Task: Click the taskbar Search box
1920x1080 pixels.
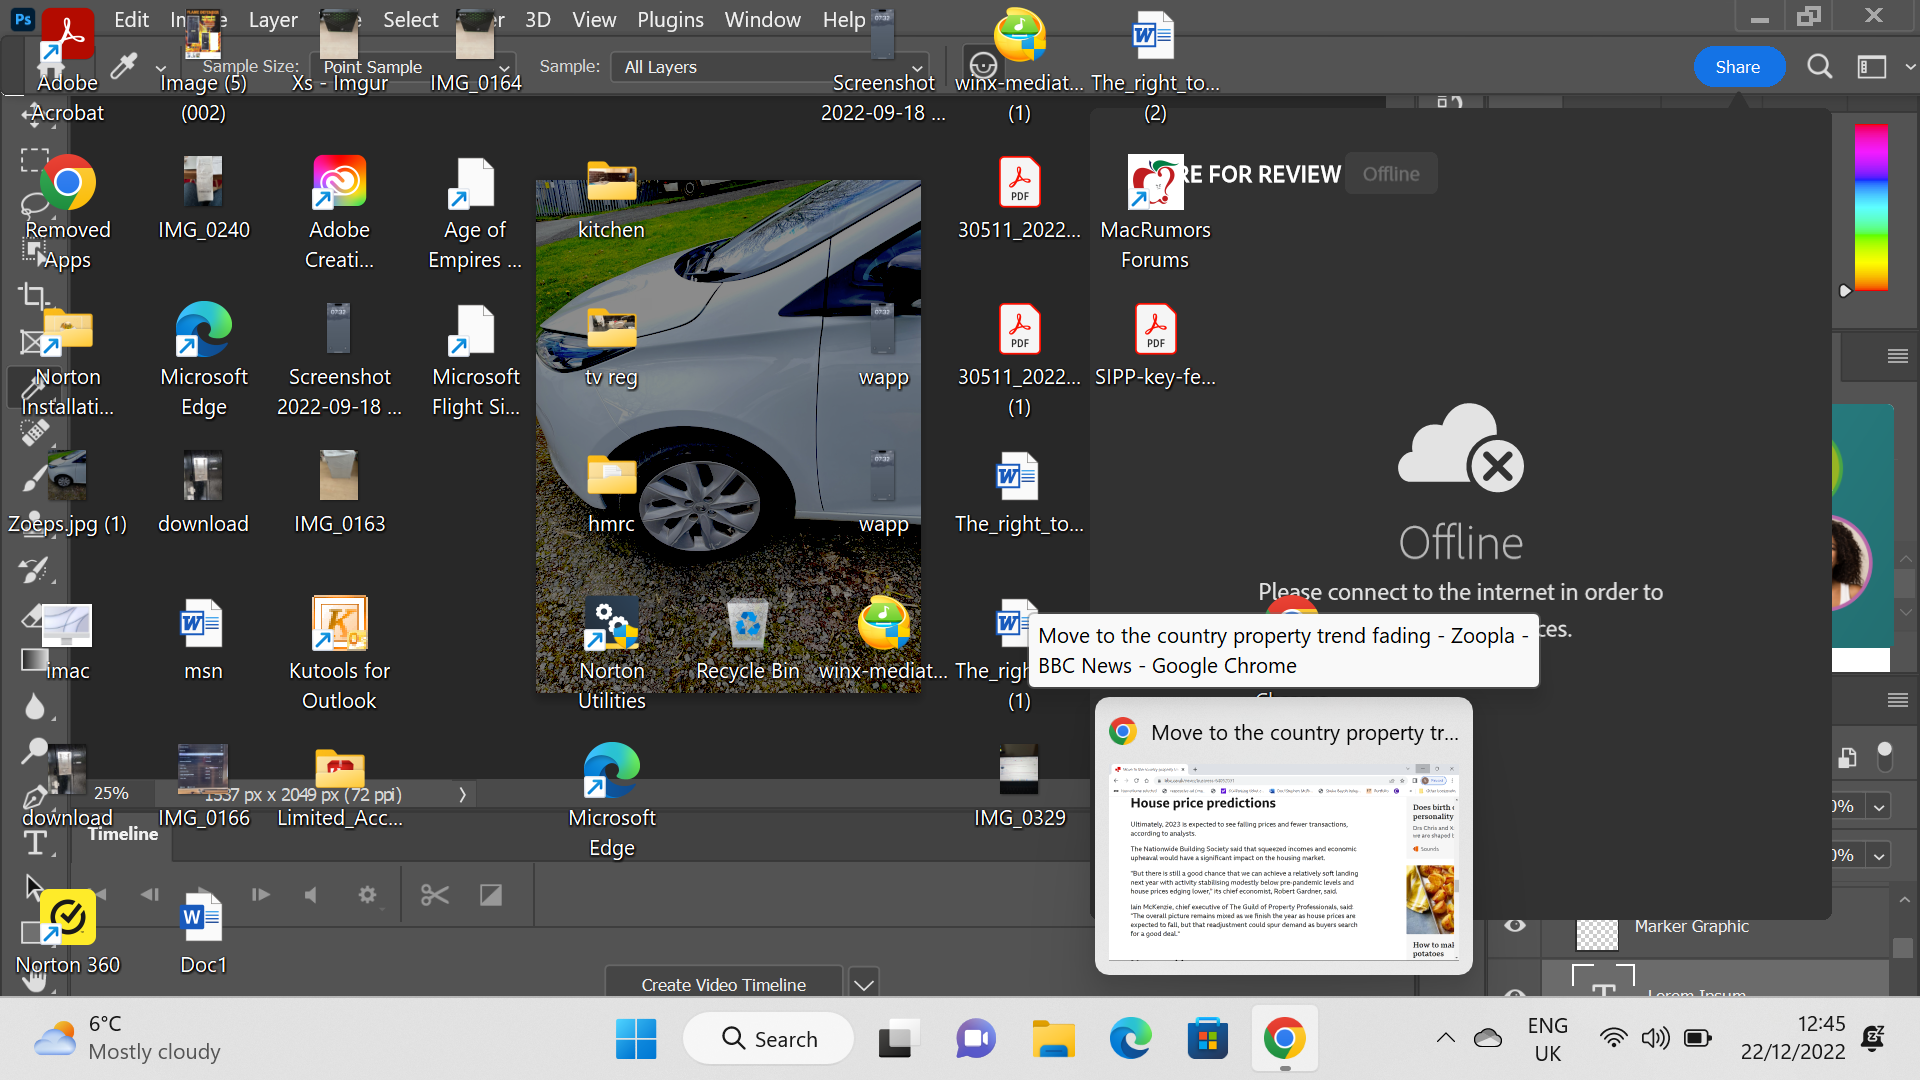Action: coord(768,1040)
